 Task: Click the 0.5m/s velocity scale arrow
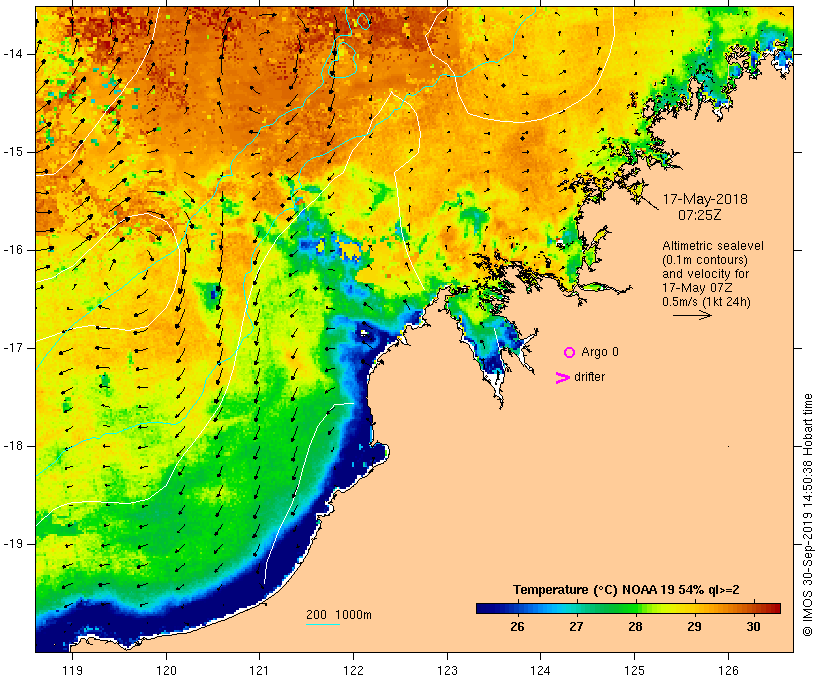click(x=692, y=315)
